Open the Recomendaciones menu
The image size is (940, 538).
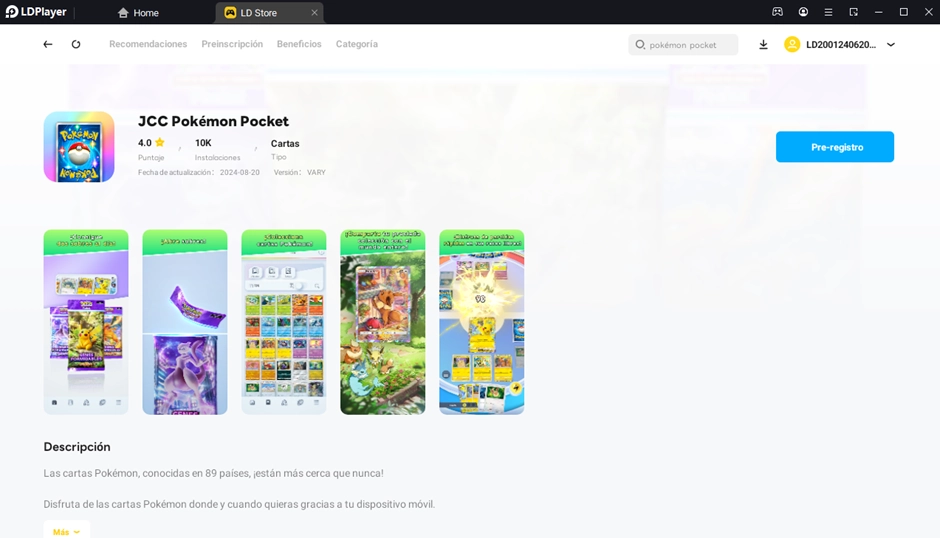(x=148, y=44)
